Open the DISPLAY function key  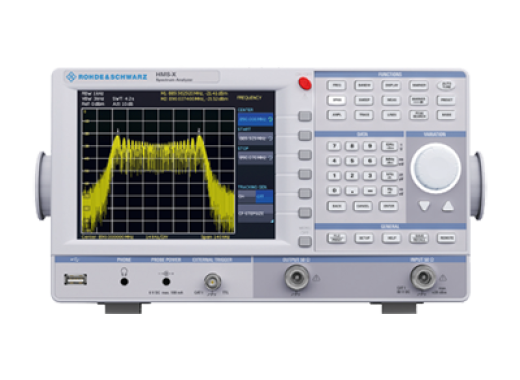[391, 85]
